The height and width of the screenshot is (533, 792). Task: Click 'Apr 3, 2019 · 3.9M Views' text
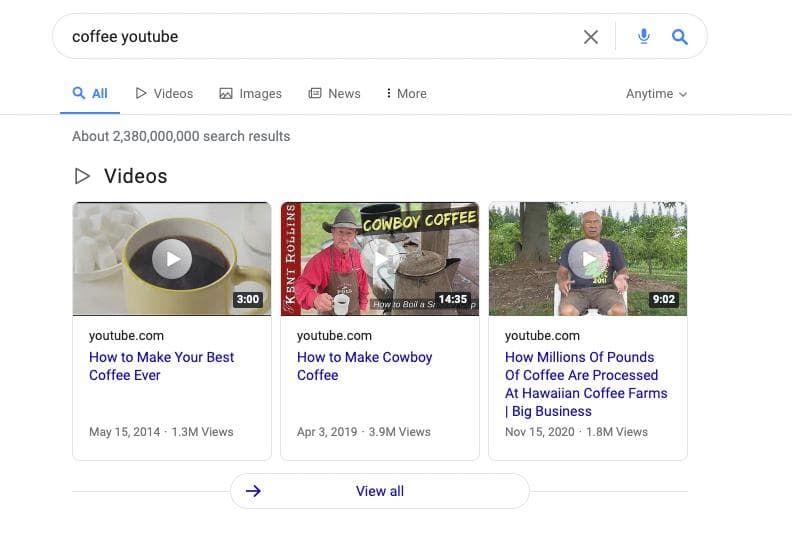pyautogui.click(x=364, y=432)
